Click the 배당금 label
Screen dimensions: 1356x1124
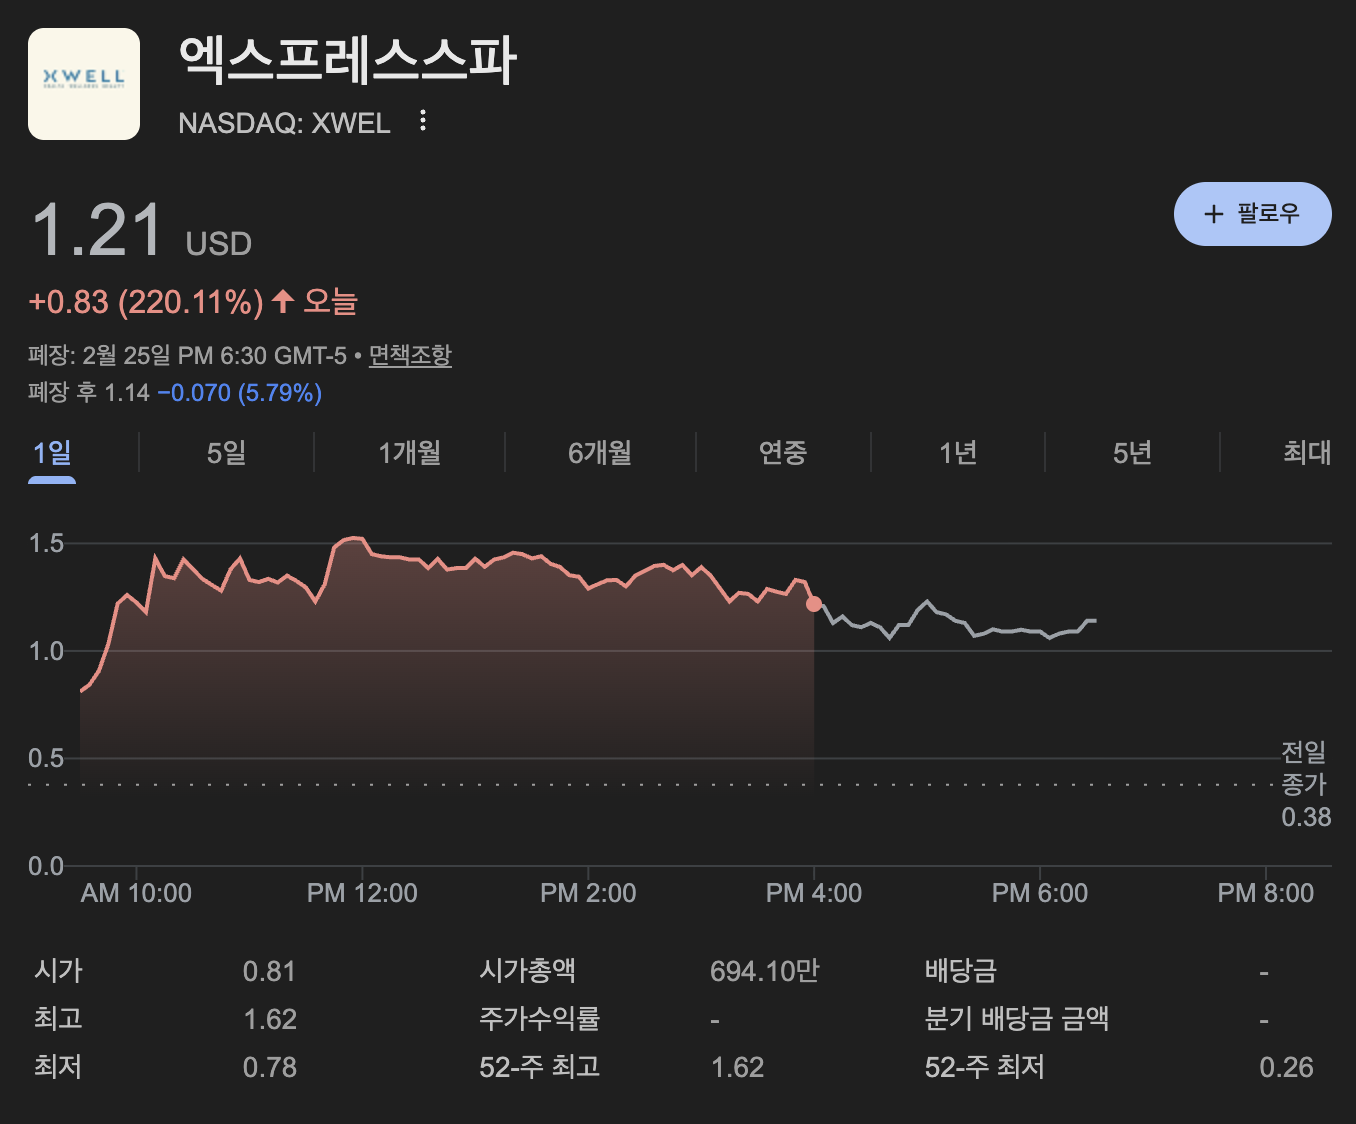tap(961, 971)
